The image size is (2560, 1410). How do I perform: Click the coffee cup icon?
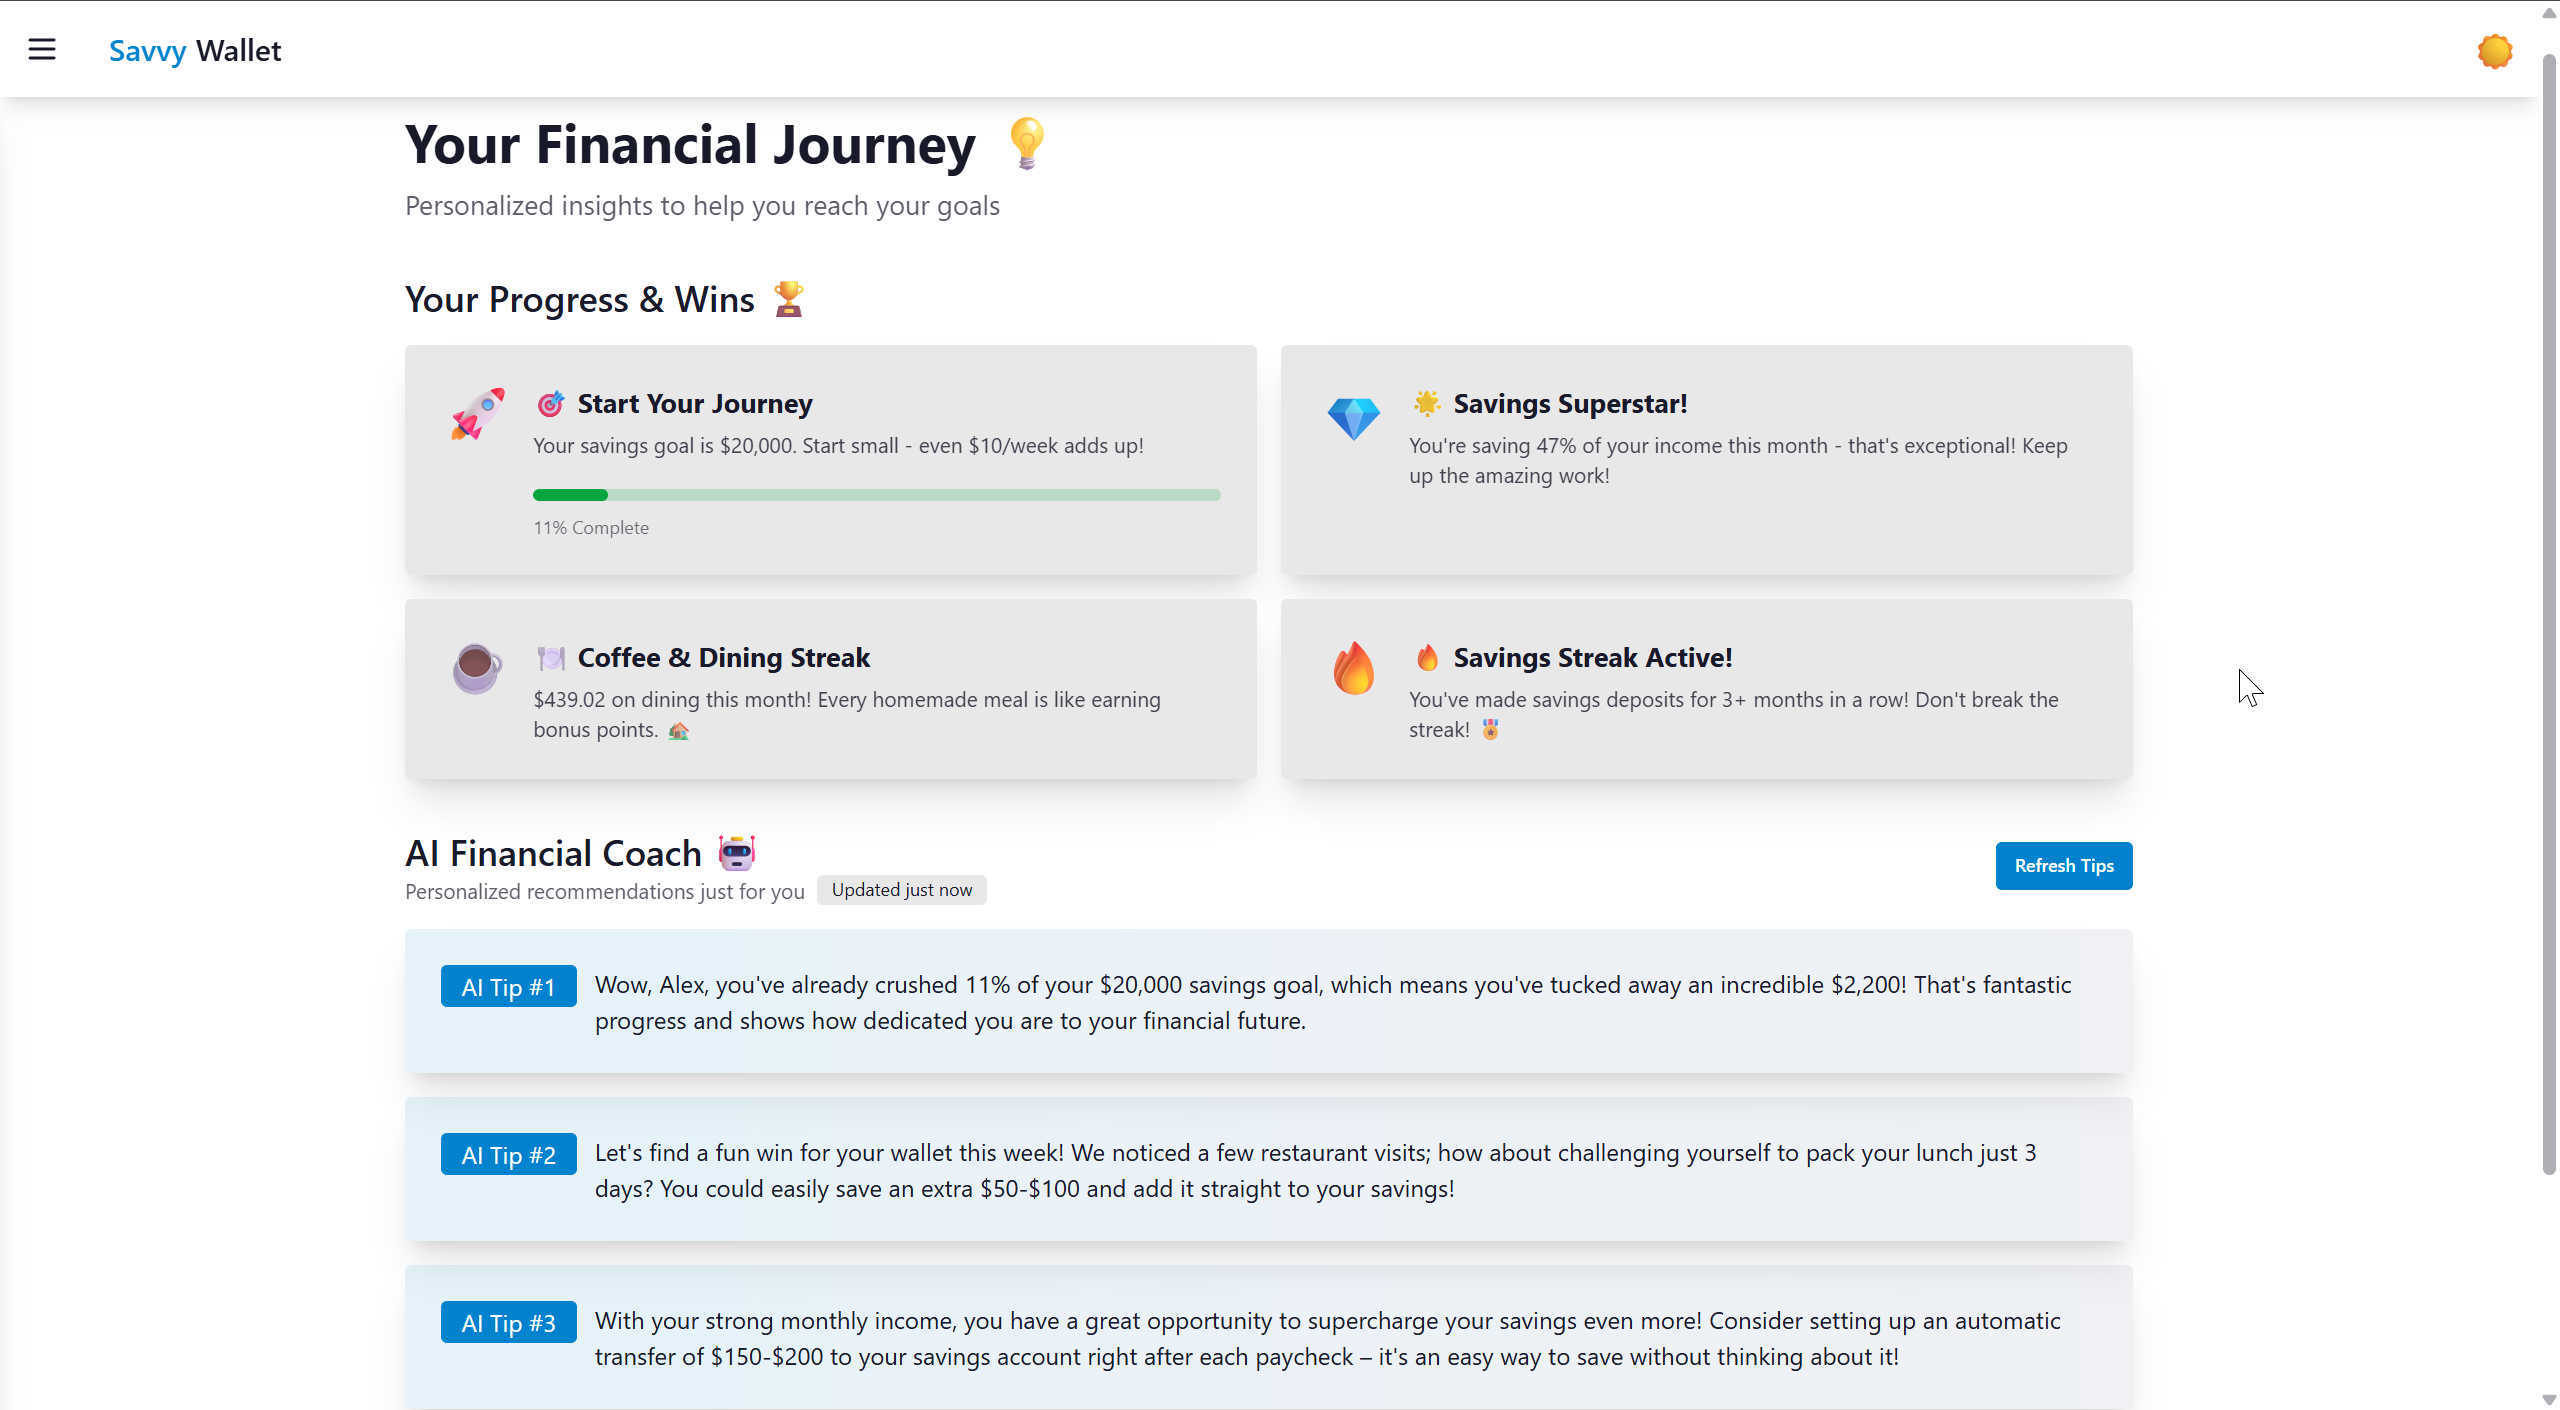(x=477, y=668)
